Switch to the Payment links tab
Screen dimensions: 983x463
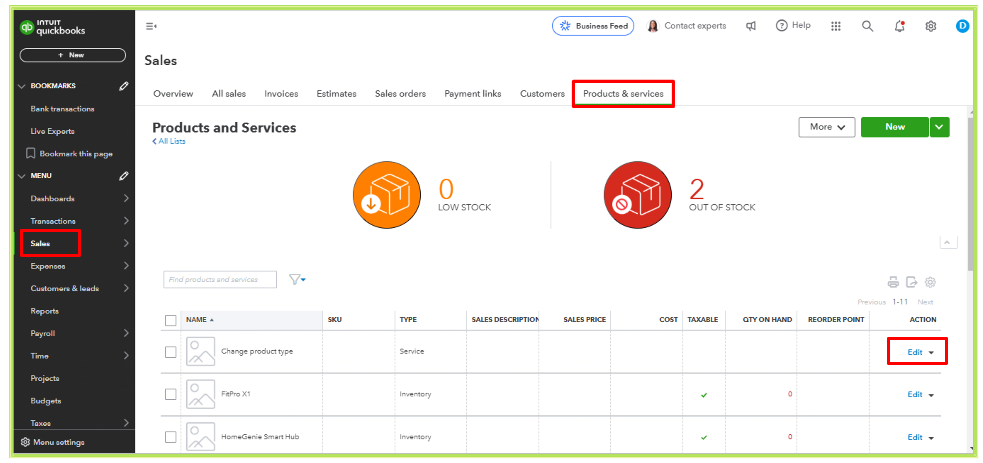pos(473,94)
